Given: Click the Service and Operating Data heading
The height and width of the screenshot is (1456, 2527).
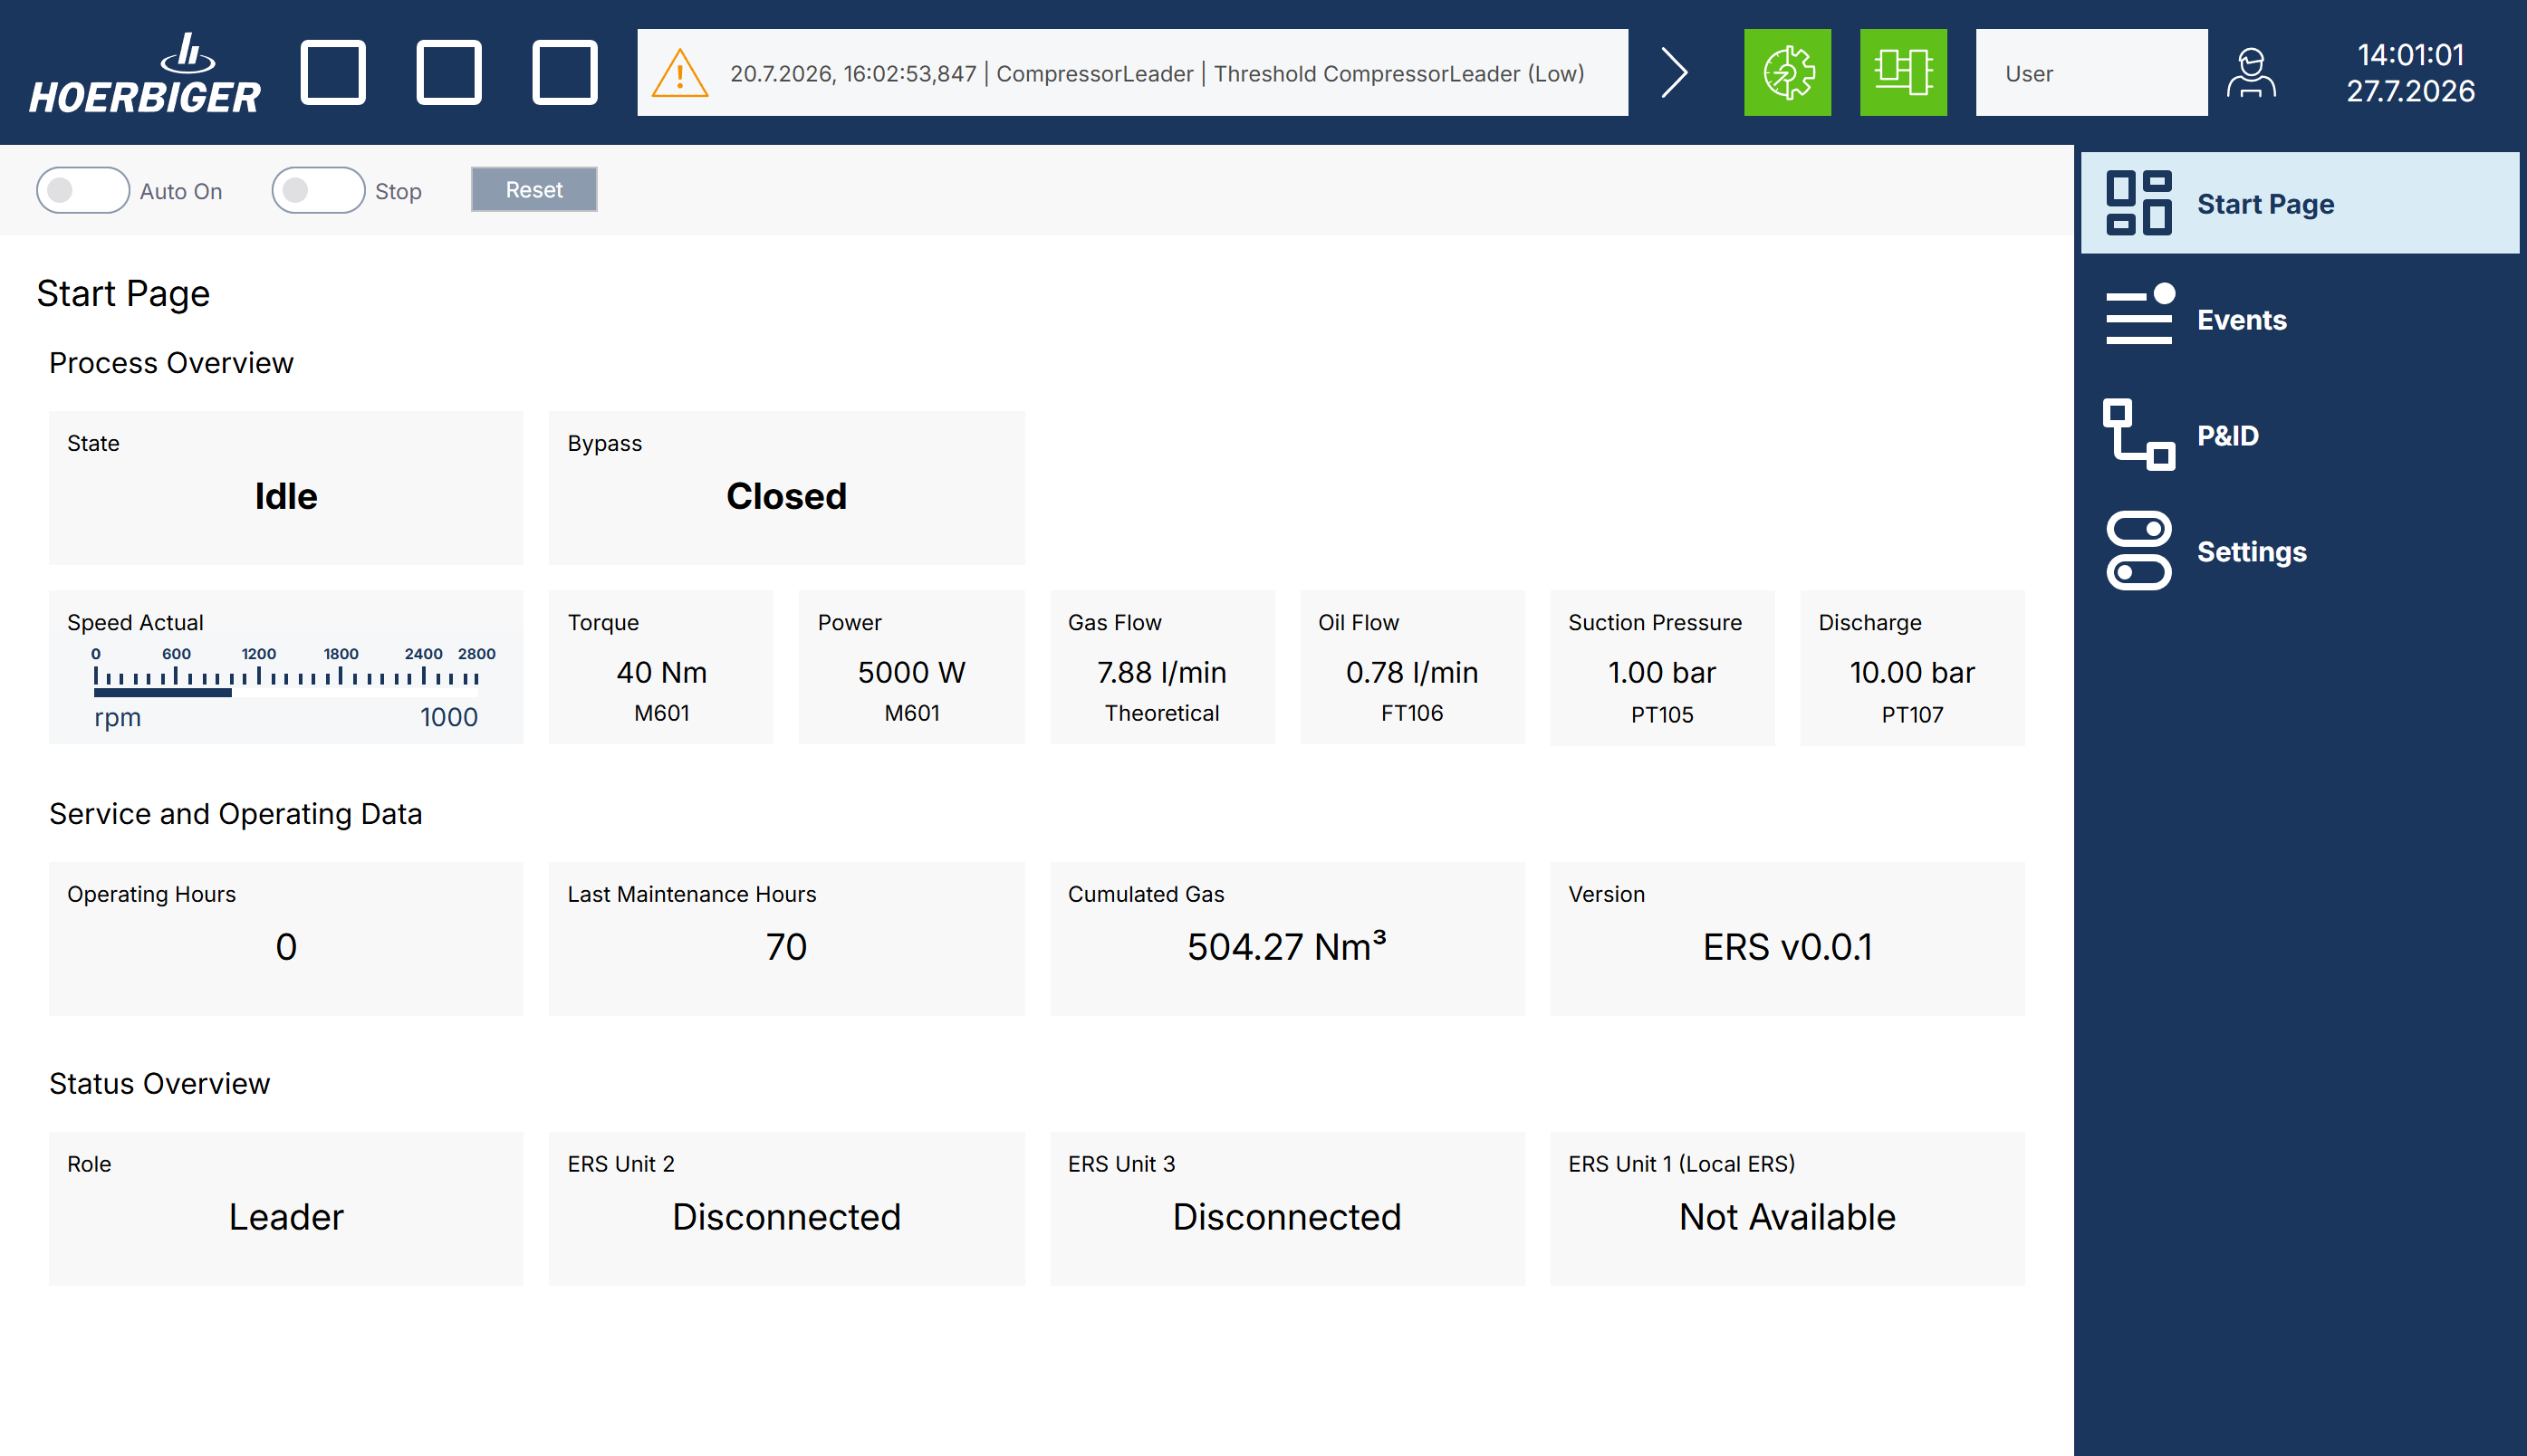Looking at the screenshot, I should [x=236, y=814].
